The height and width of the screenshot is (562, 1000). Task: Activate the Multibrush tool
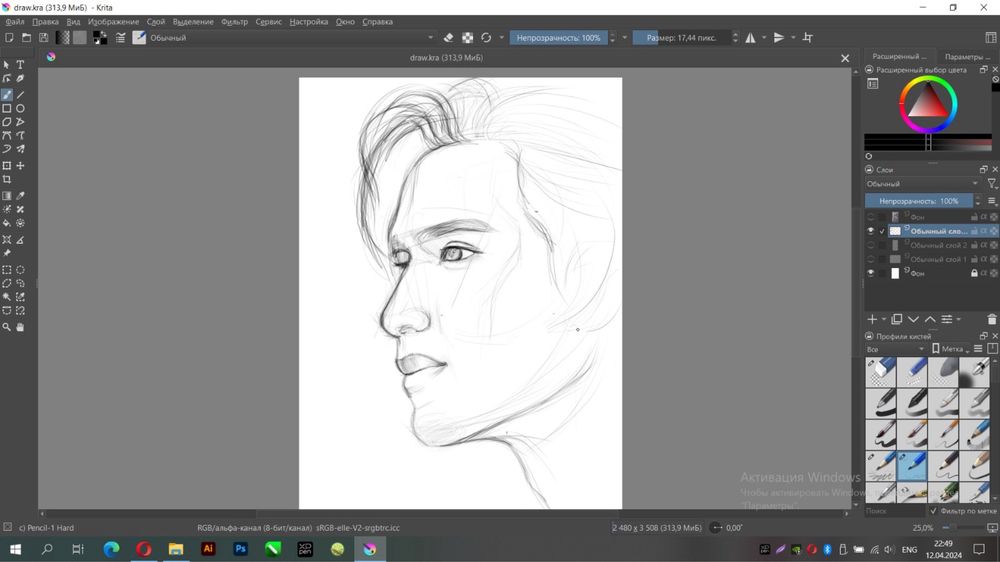[x=20, y=149]
